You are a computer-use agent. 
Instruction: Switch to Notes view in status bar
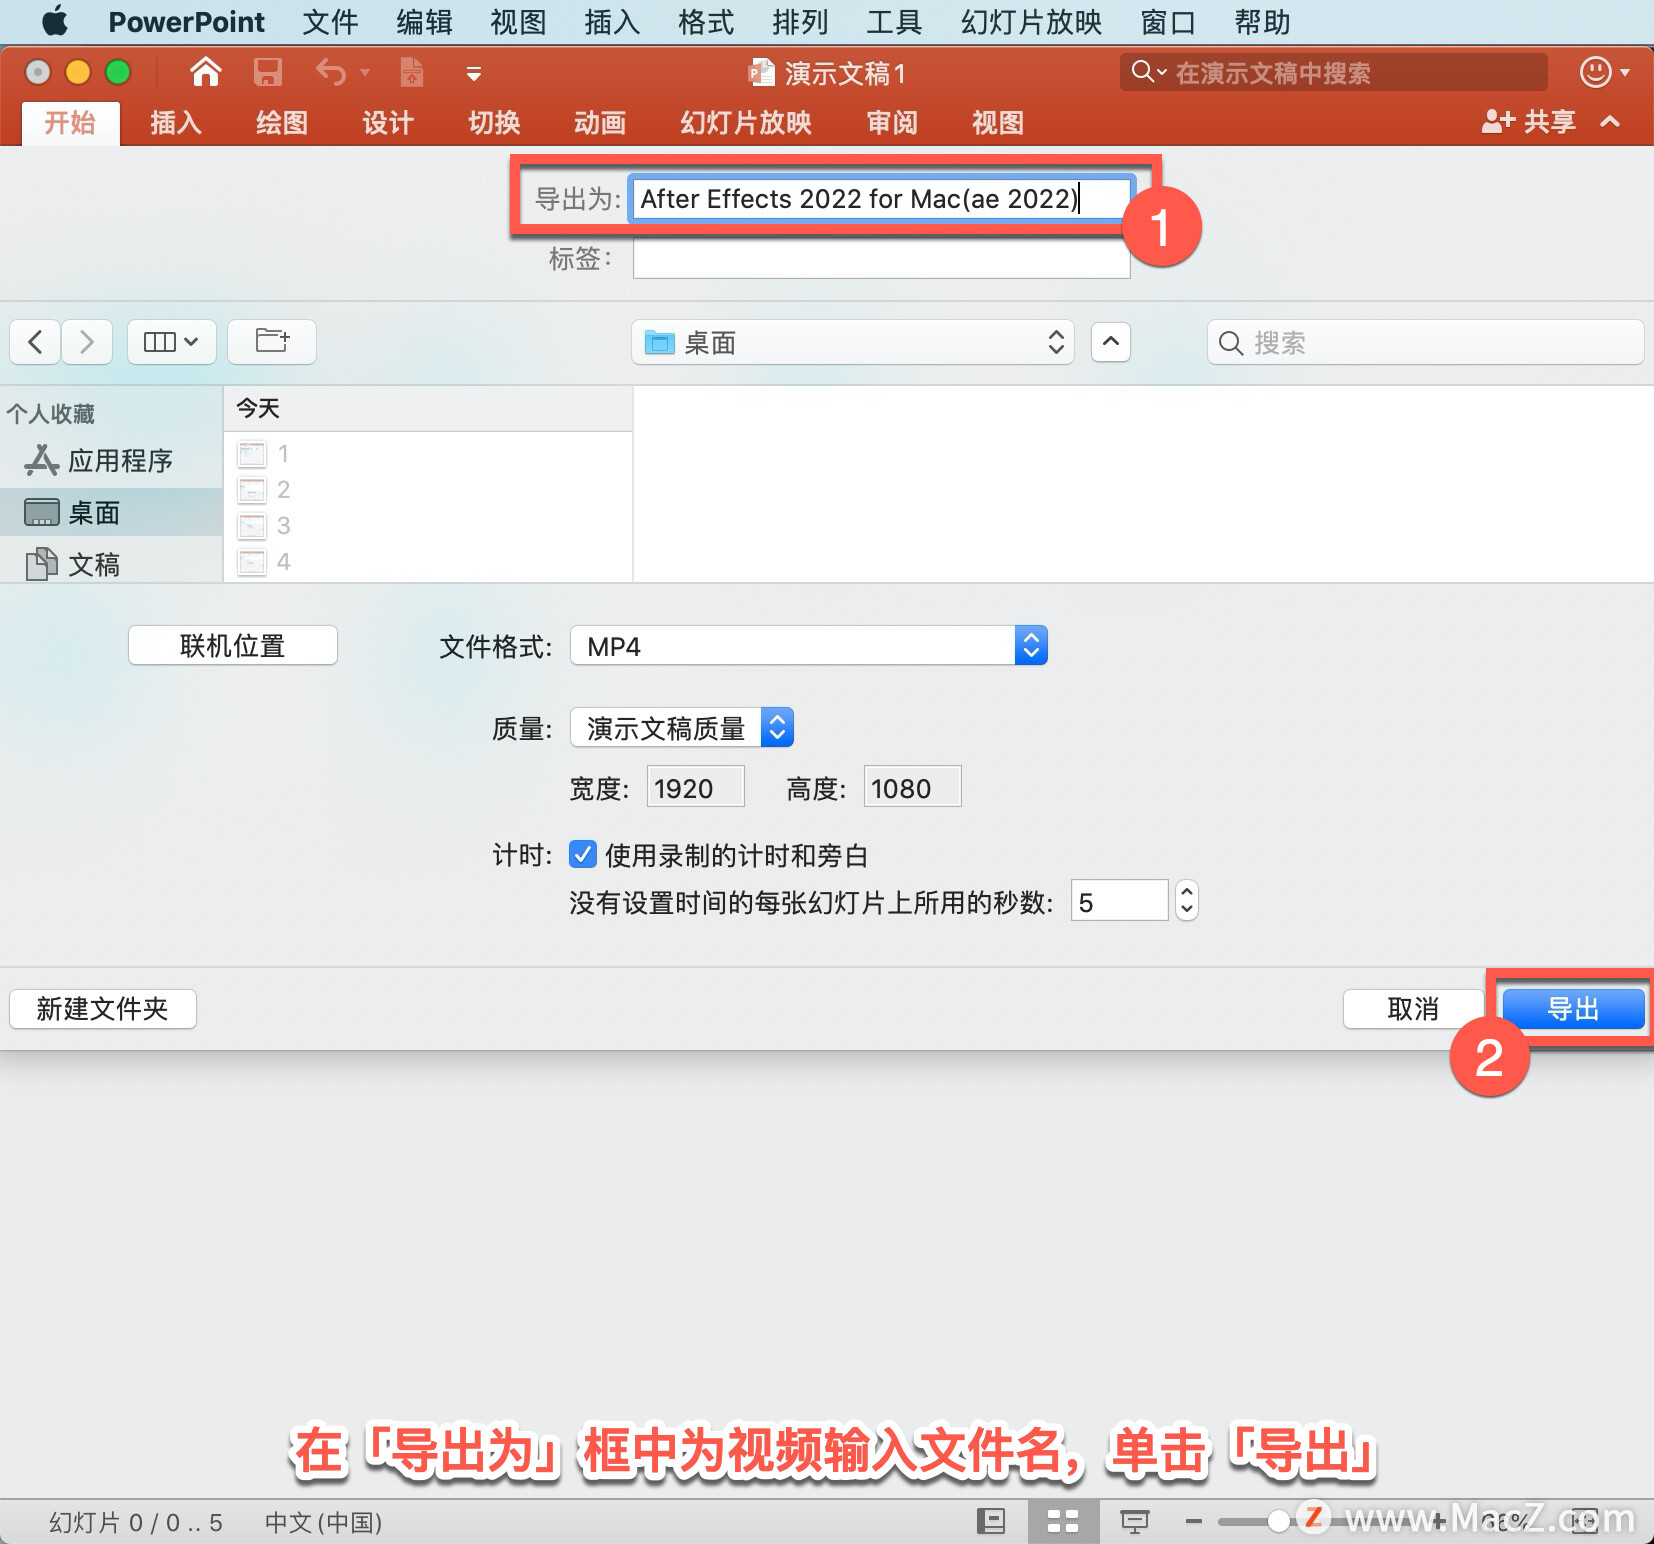991,1521
